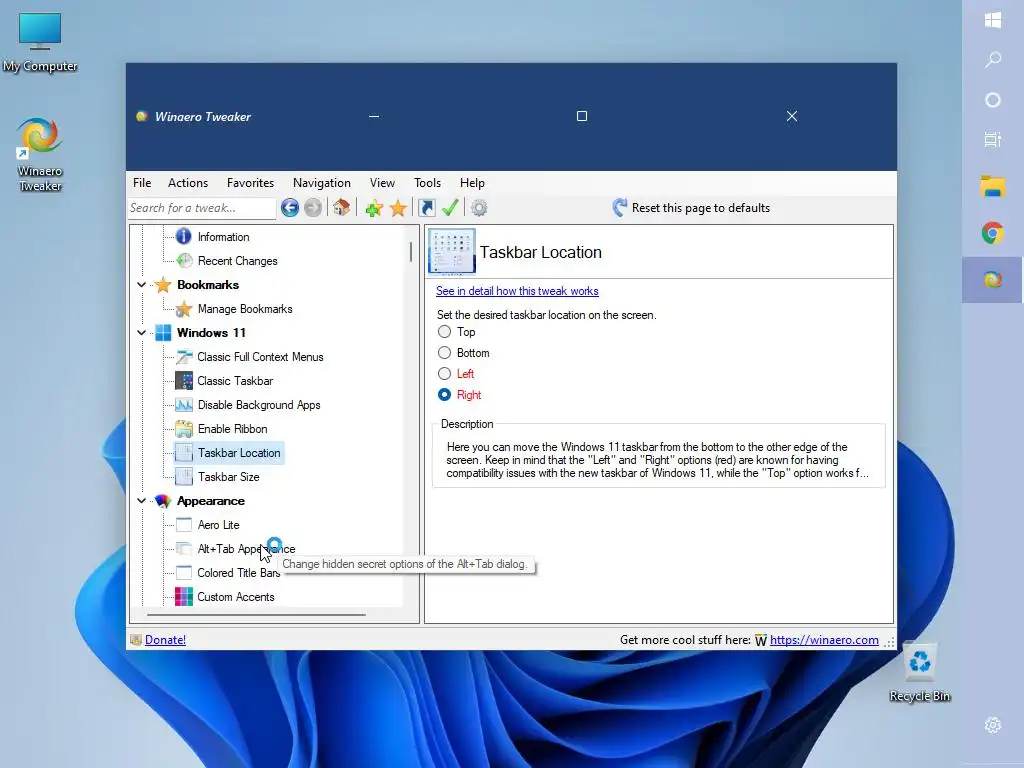Select the Left taskbar location option

(x=444, y=374)
